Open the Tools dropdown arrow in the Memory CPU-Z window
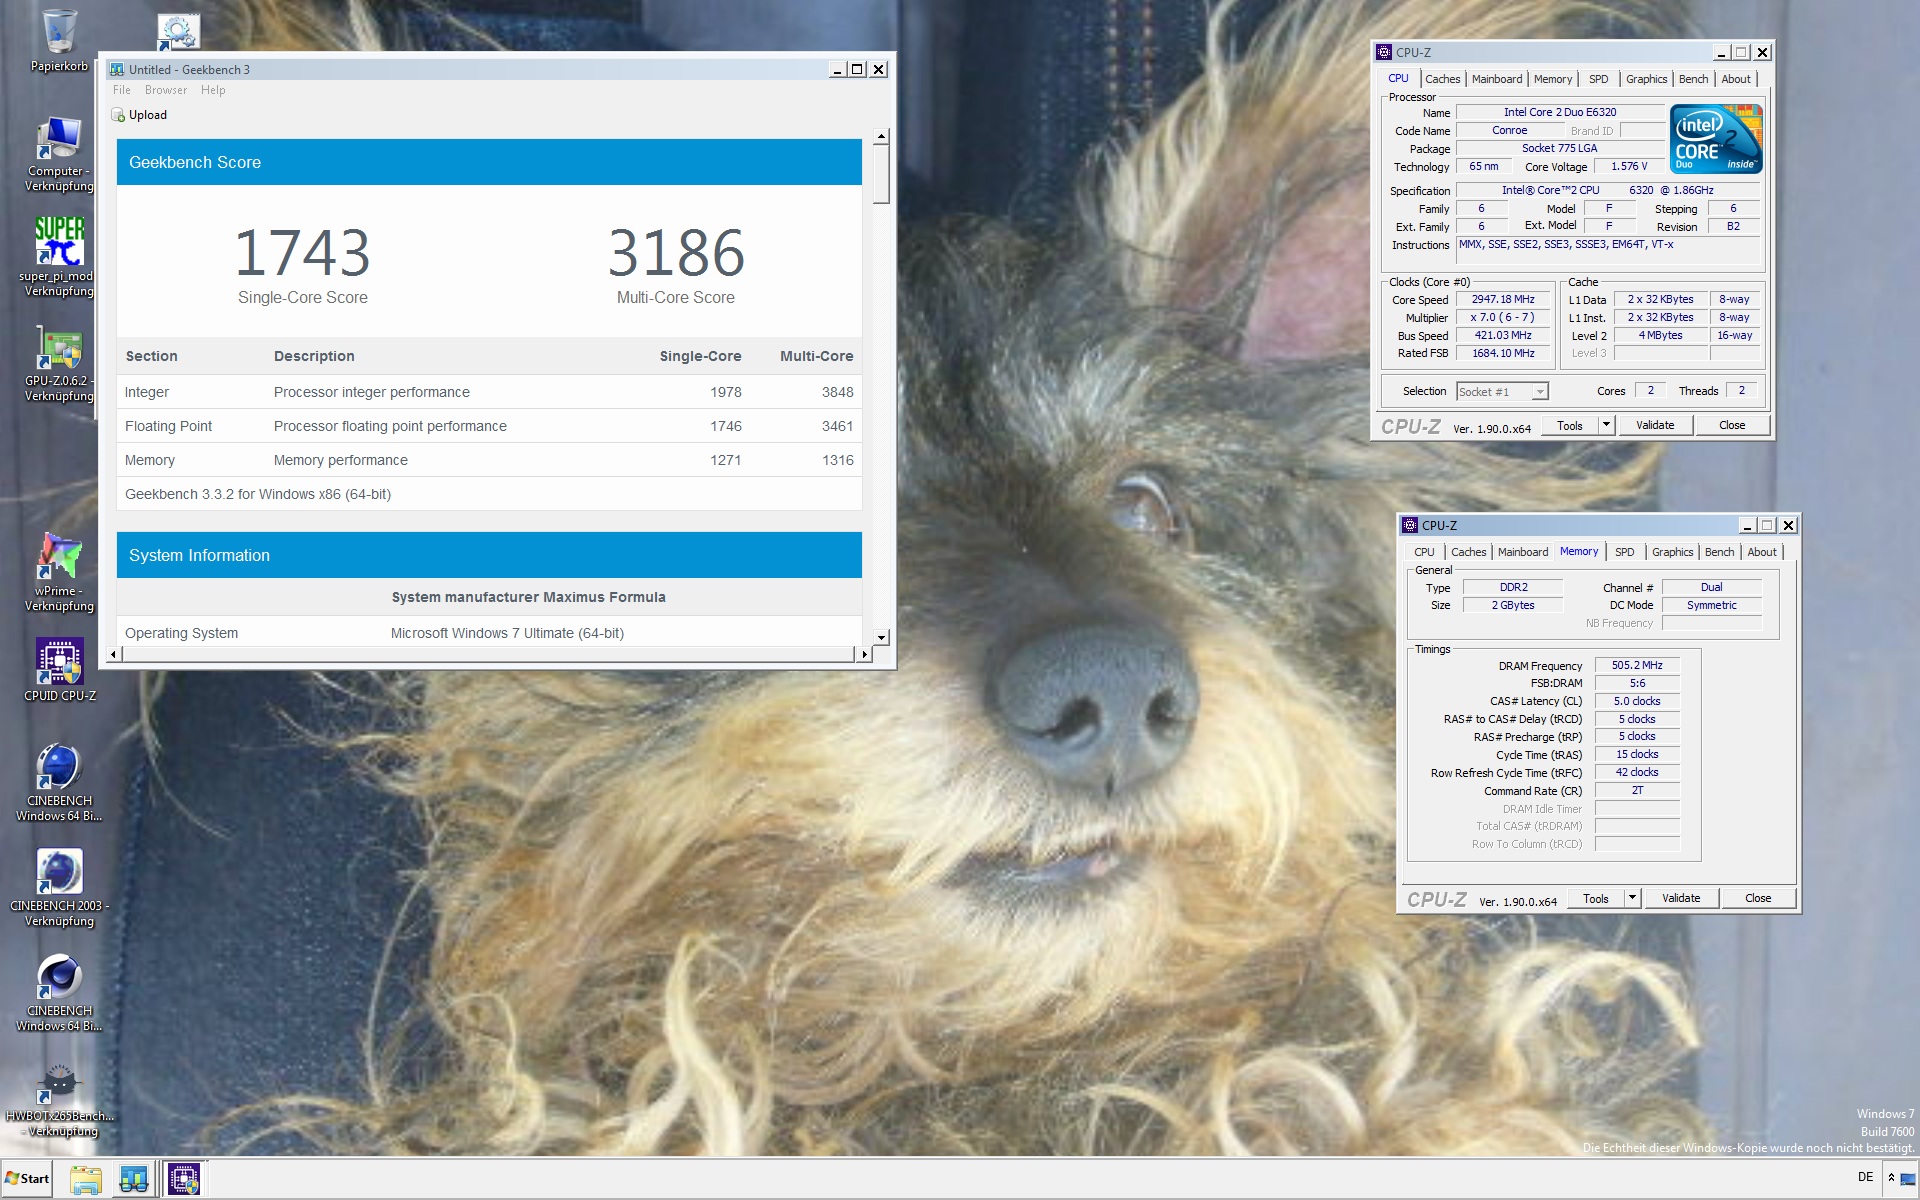This screenshot has height=1200, width=1920. pos(1632,898)
